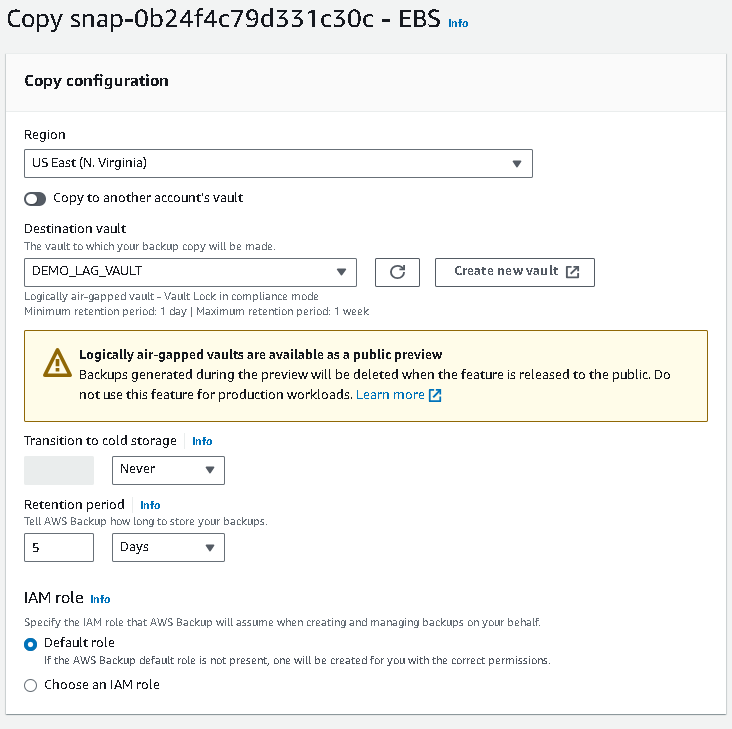The width and height of the screenshot is (732, 729).
Task: Open the cold storage Never dropdown
Action: click(x=168, y=469)
